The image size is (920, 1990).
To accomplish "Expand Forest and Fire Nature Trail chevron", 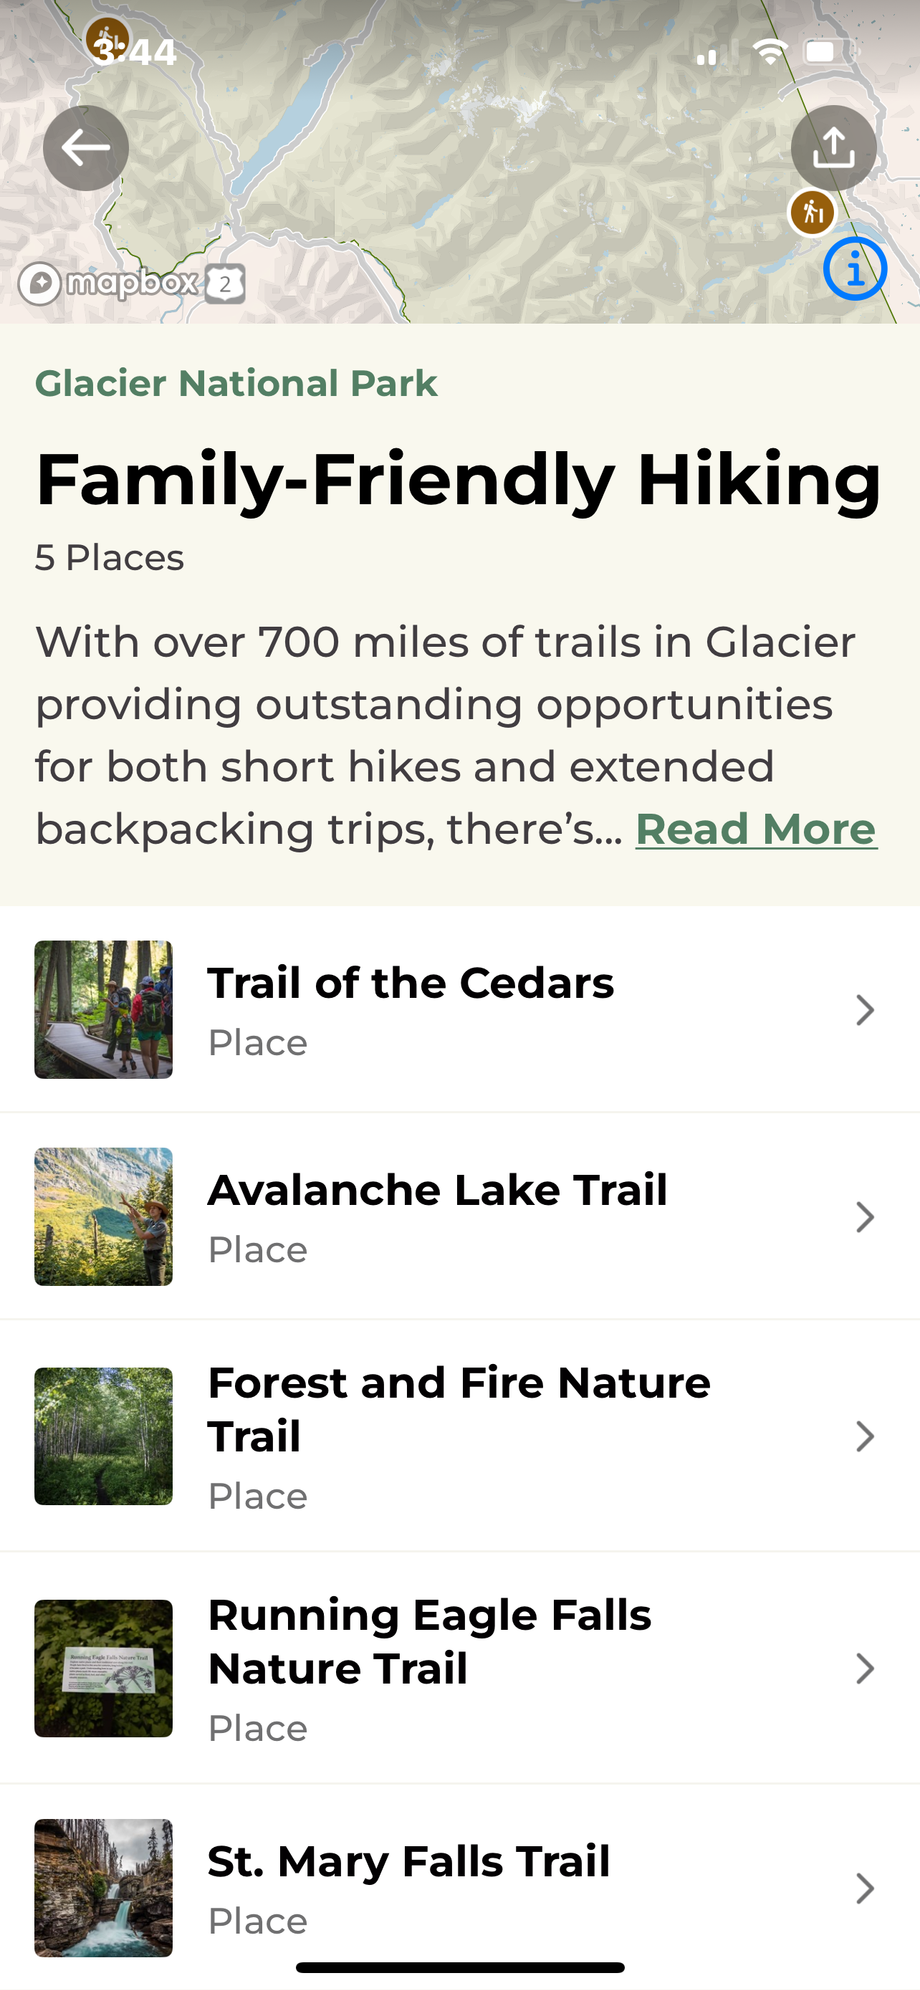I will [x=865, y=1436].
